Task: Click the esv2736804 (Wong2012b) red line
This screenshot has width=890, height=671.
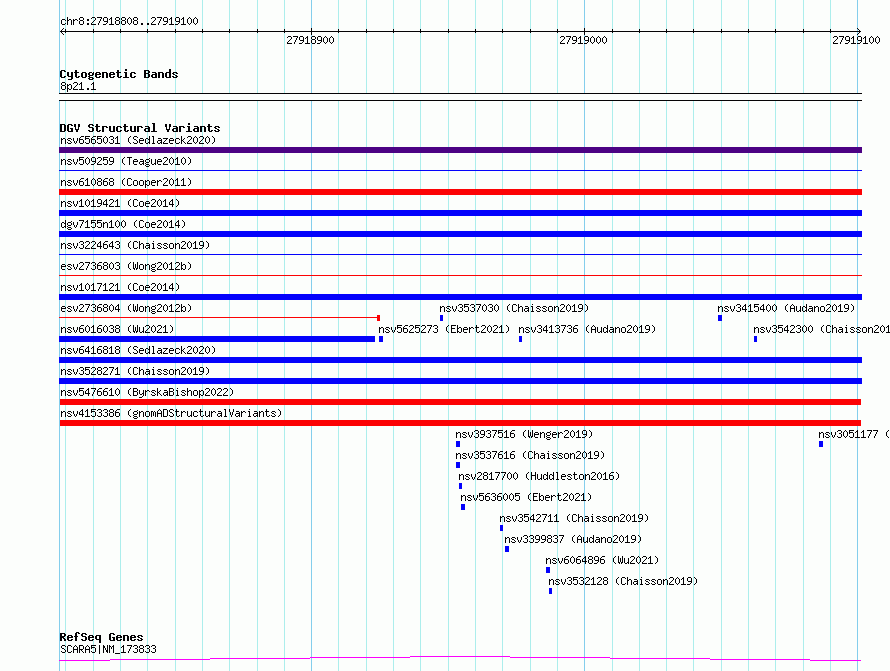Action: pyautogui.click(x=220, y=318)
